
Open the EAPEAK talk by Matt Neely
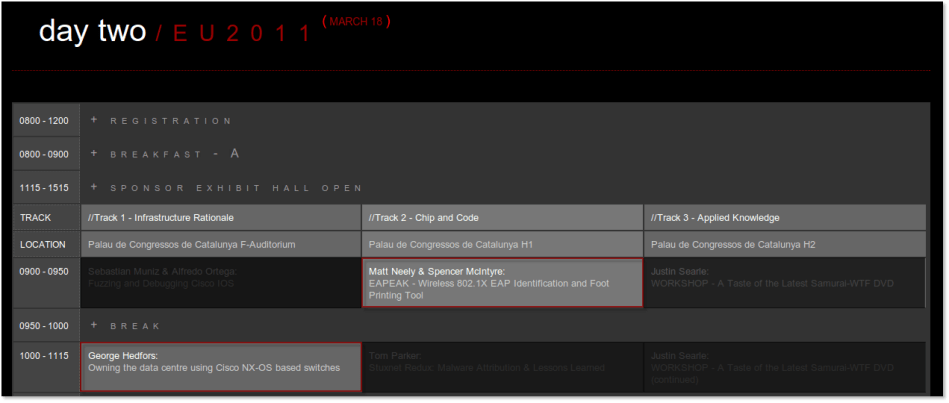point(501,283)
